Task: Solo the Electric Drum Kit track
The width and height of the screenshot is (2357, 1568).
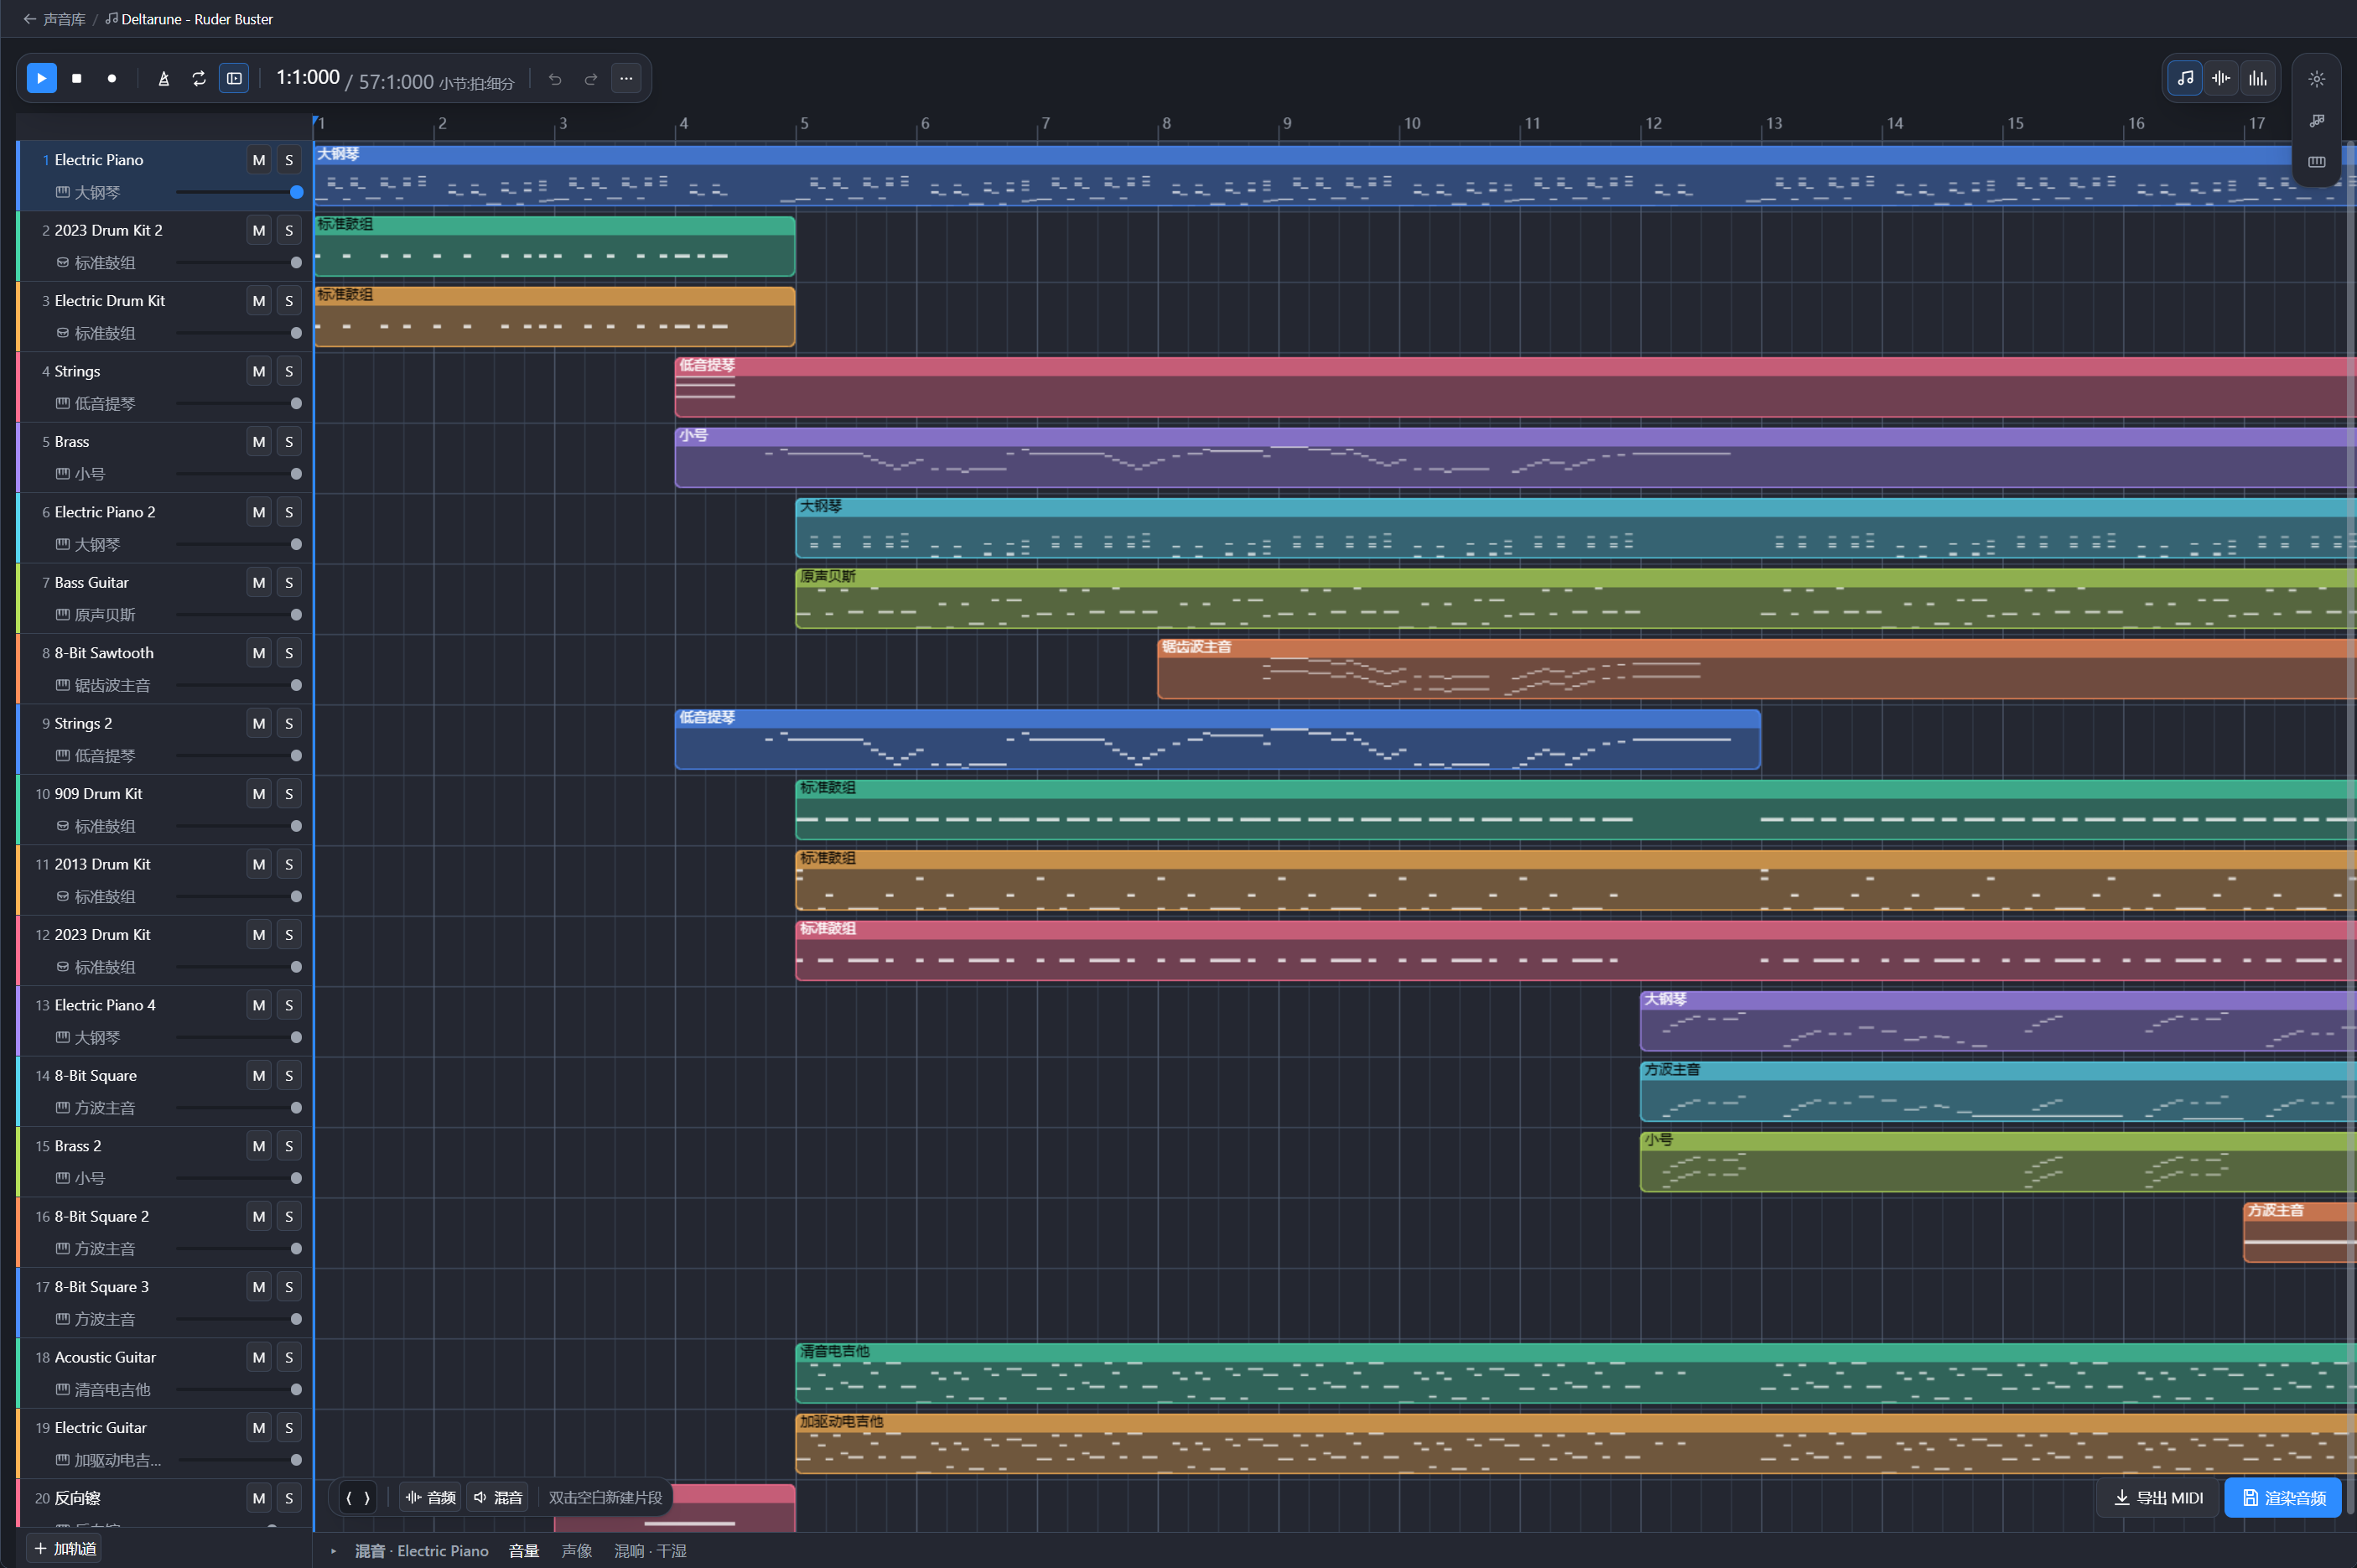Action: (x=289, y=301)
